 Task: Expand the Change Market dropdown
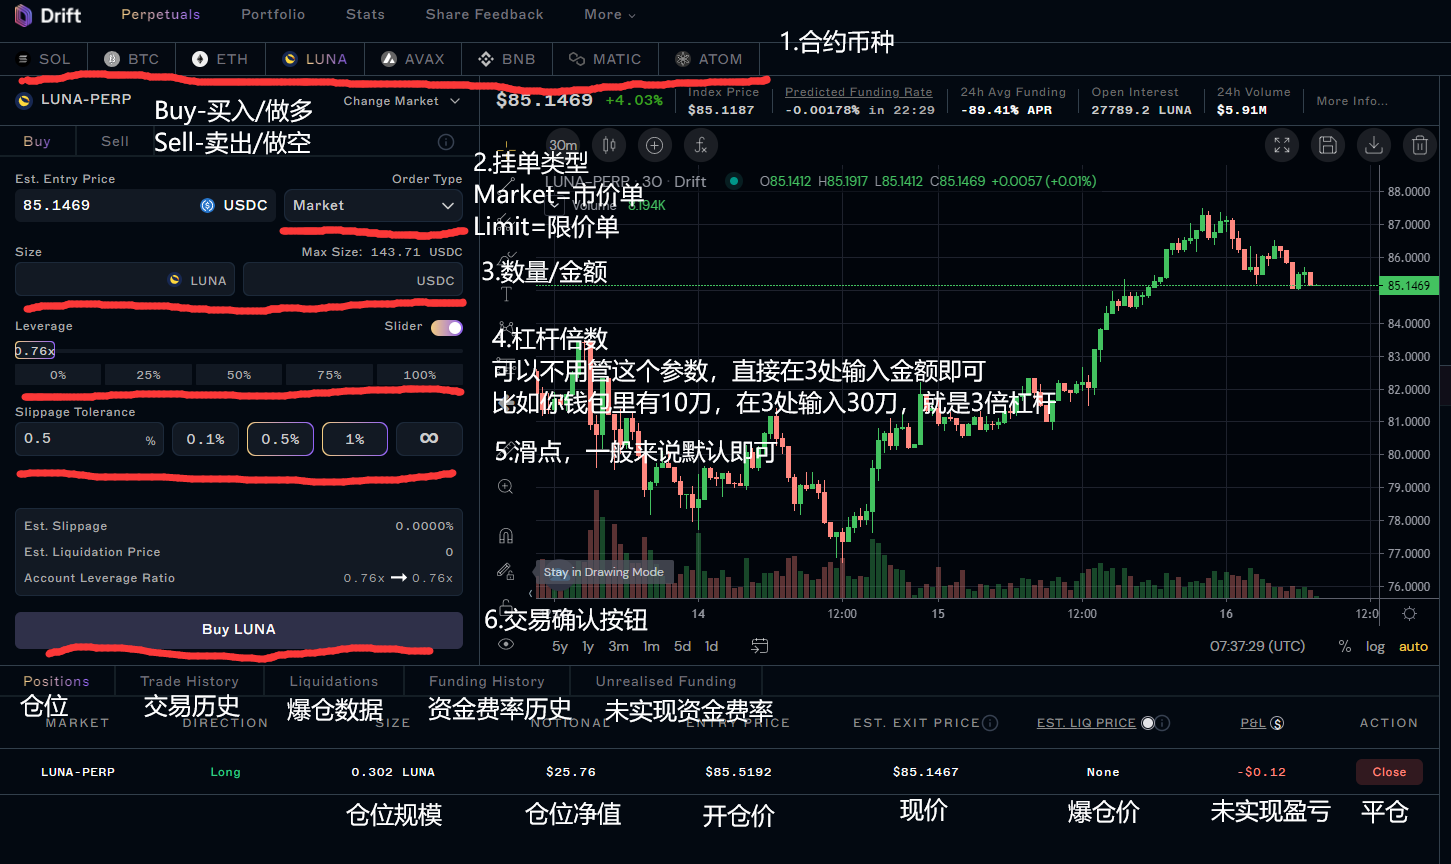coord(401,101)
